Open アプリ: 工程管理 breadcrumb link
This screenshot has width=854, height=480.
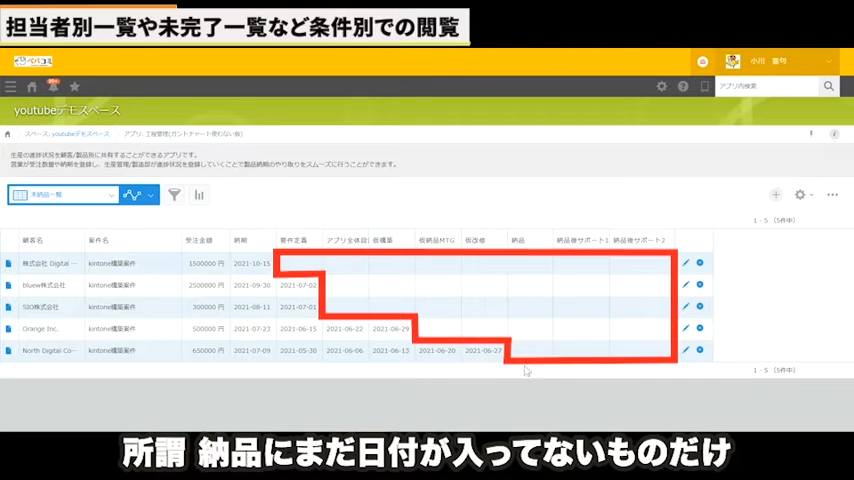coord(183,134)
